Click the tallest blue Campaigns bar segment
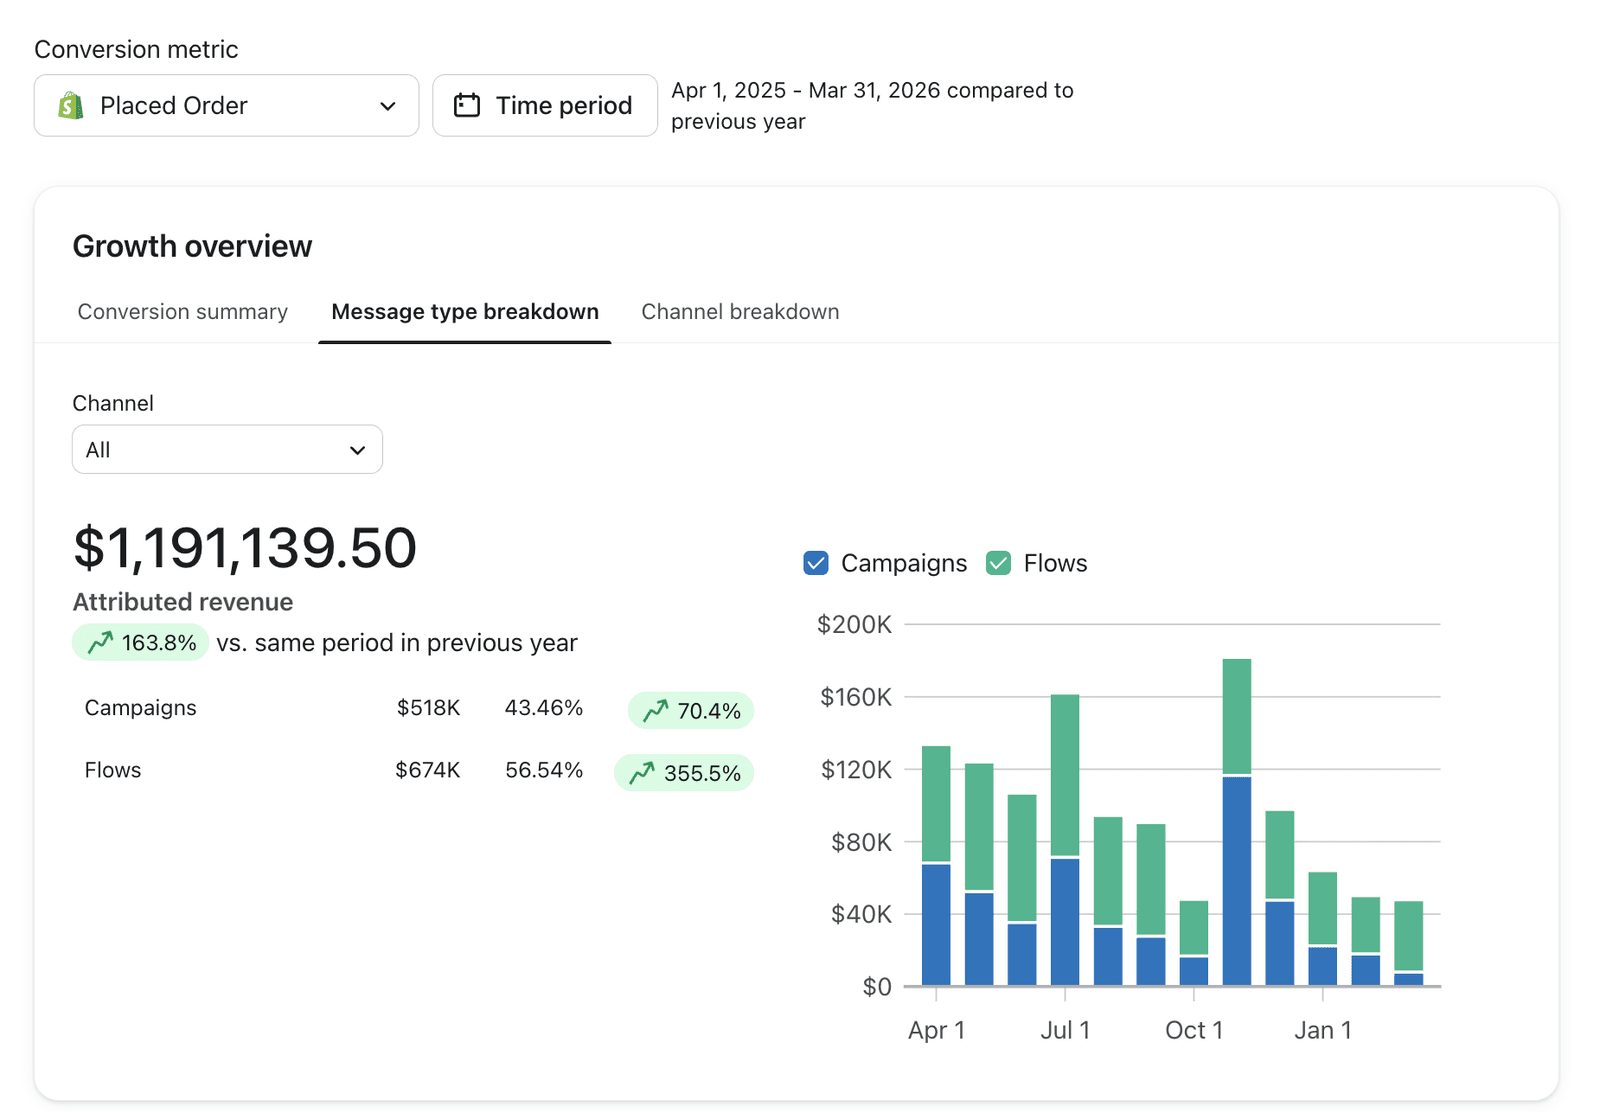 pos(1237,881)
